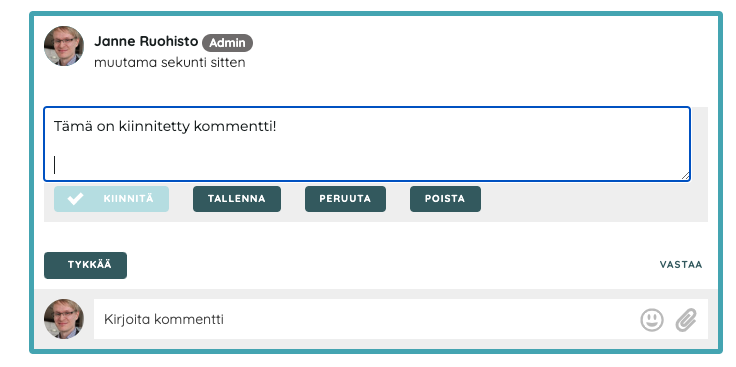
Task: Open the emoji picker smiley icon
Action: 652,320
